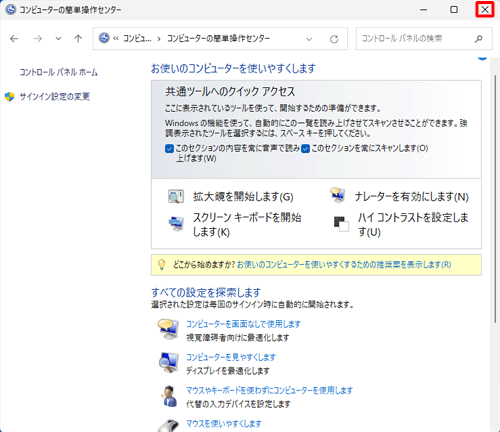Open マウスを使いやすくします link
This screenshot has width=500, height=432.
(x=224, y=424)
